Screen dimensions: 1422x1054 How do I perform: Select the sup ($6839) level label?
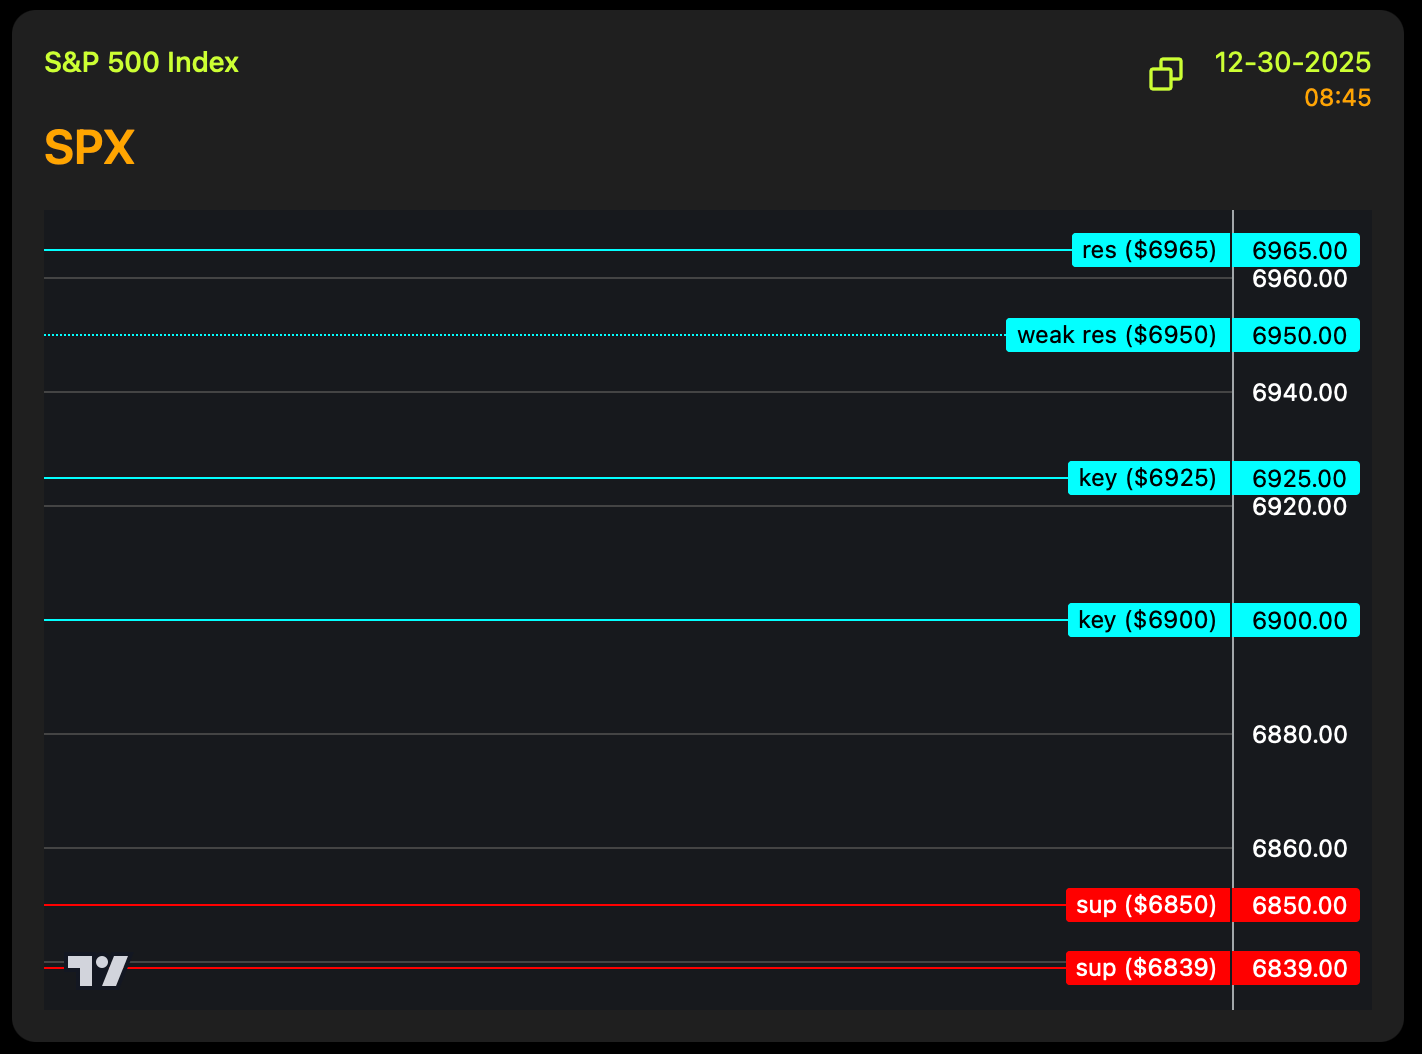pyautogui.click(x=1147, y=968)
